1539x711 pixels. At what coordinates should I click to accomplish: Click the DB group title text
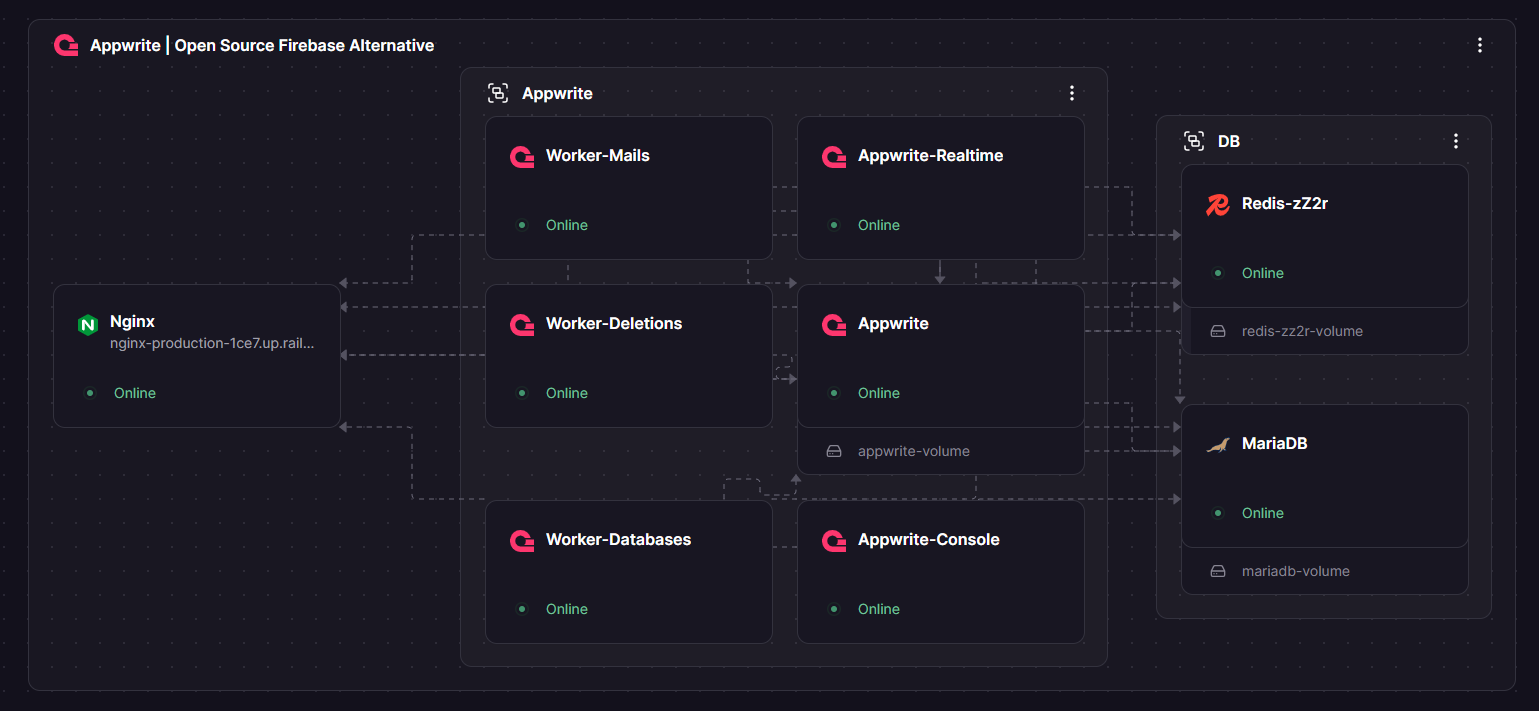coord(1229,141)
